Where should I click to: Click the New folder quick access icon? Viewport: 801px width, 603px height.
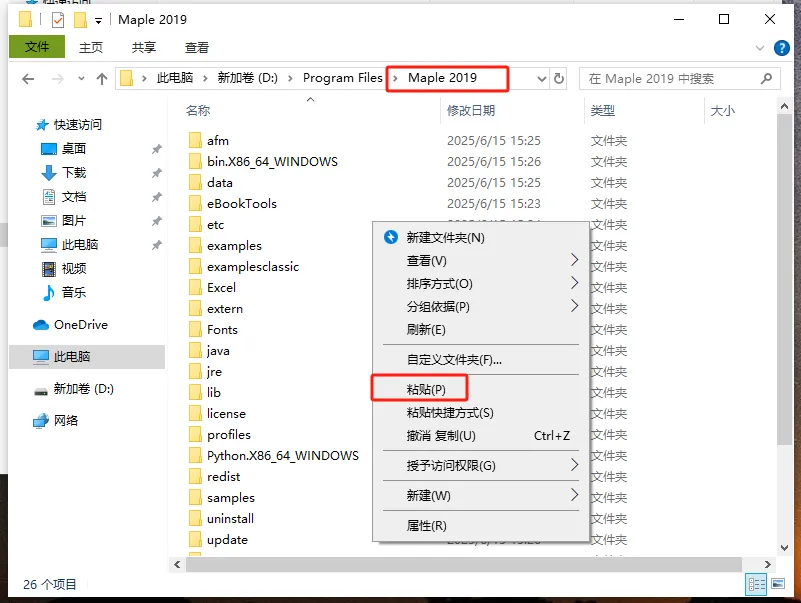(80, 20)
